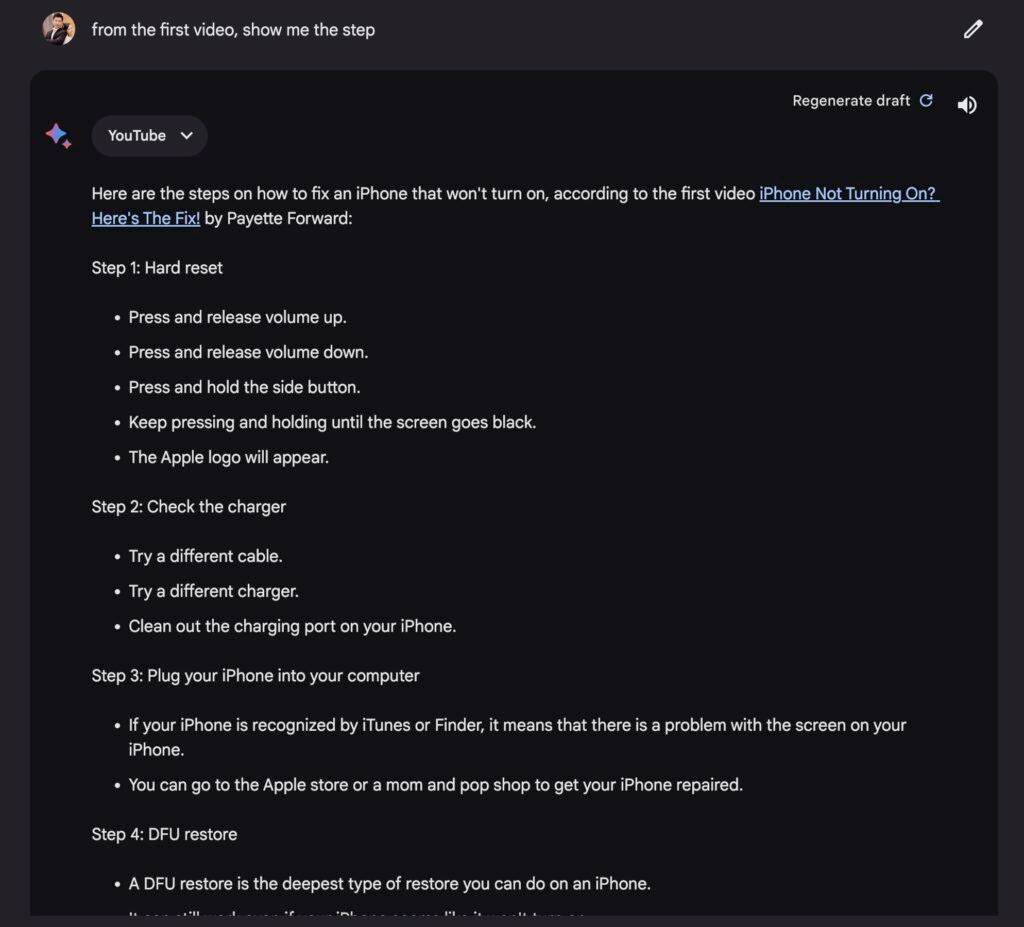Click 'Try a different cable' bullet
This screenshot has height=927, width=1024.
206,556
